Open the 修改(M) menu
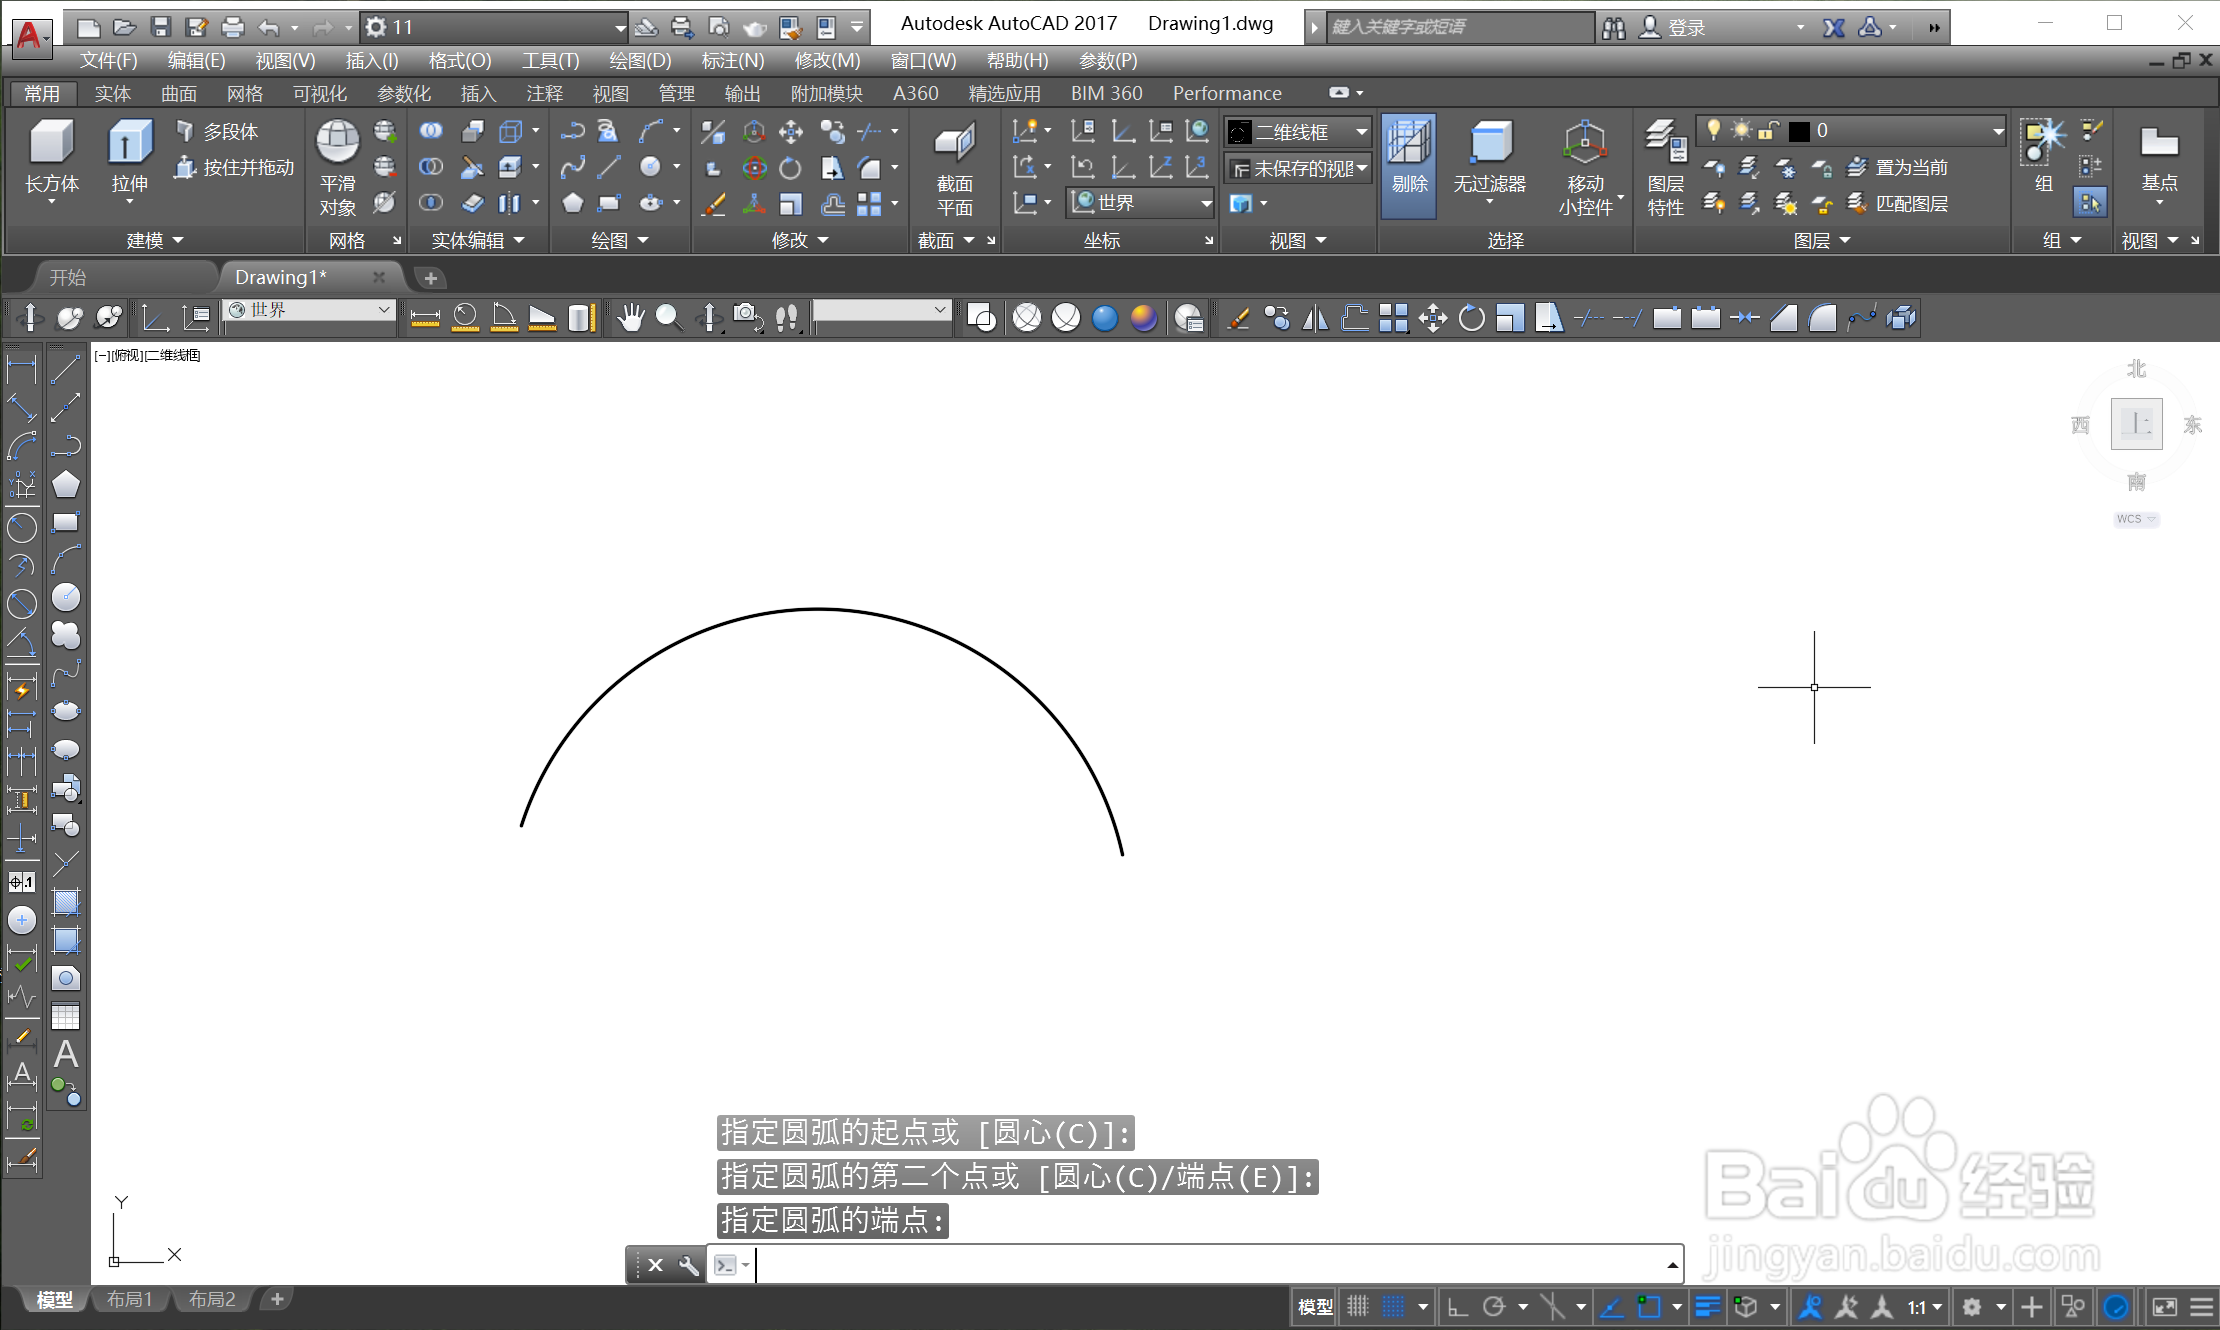Image resolution: width=2220 pixels, height=1330 pixels. click(827, 61)
